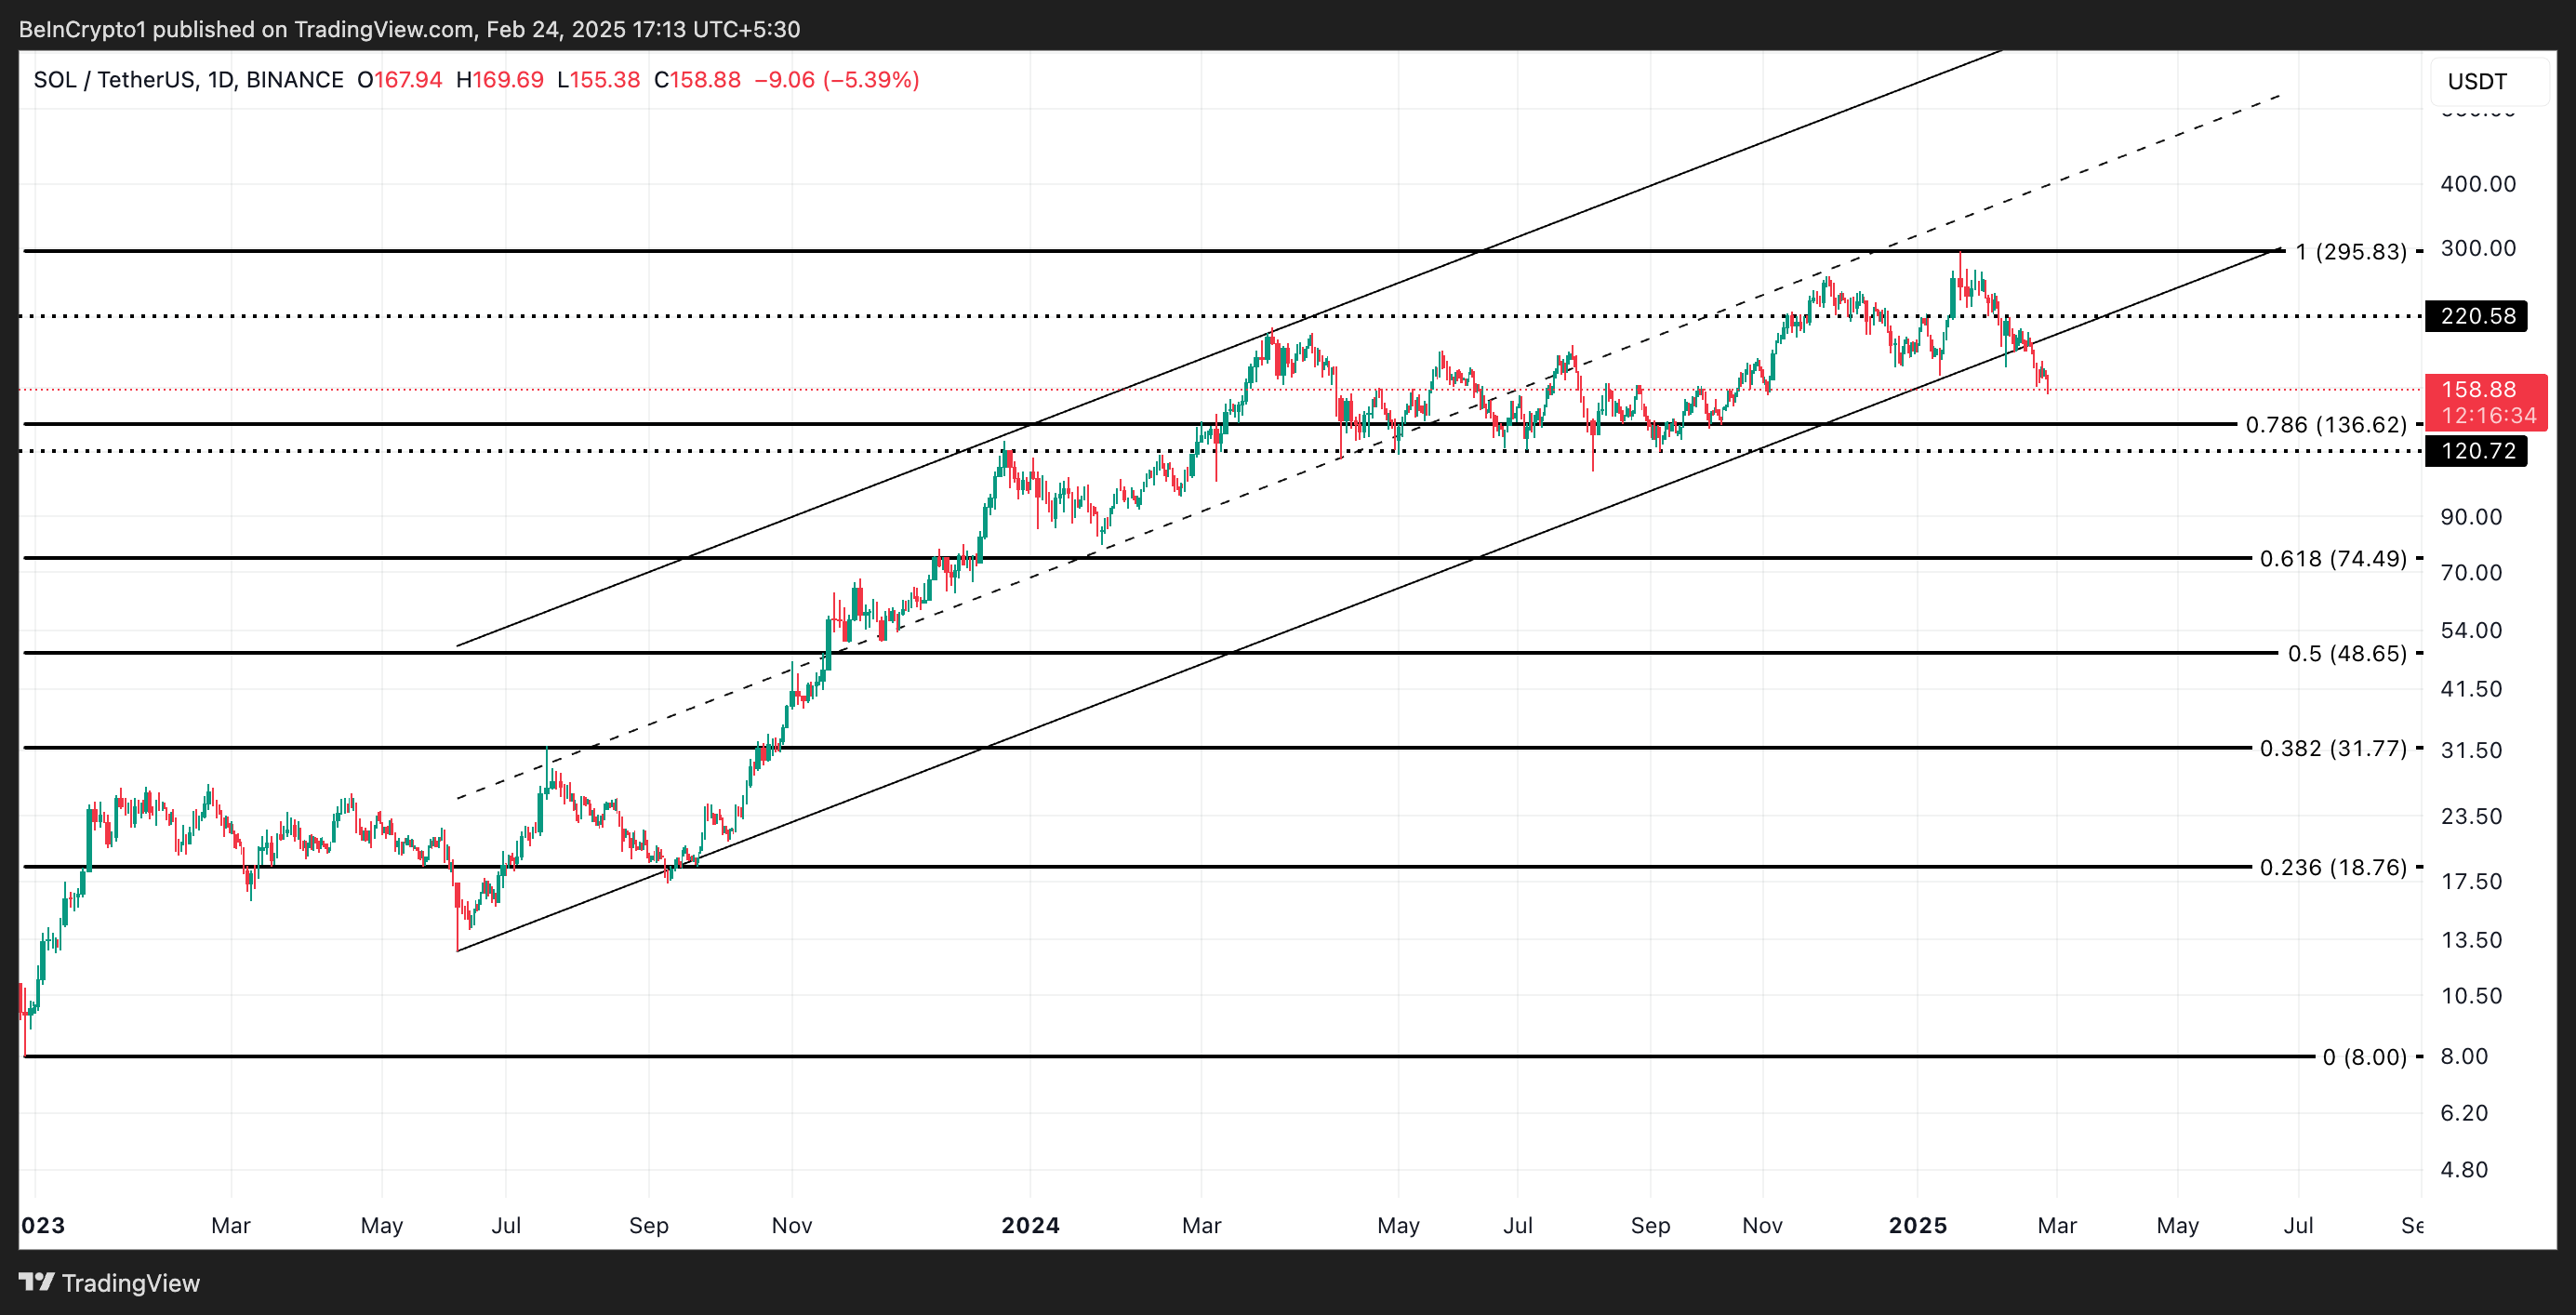Click the Nov 2024 time axis label
Viewport: 2576px width, 1315px height.
(x=1761, y=1226)
